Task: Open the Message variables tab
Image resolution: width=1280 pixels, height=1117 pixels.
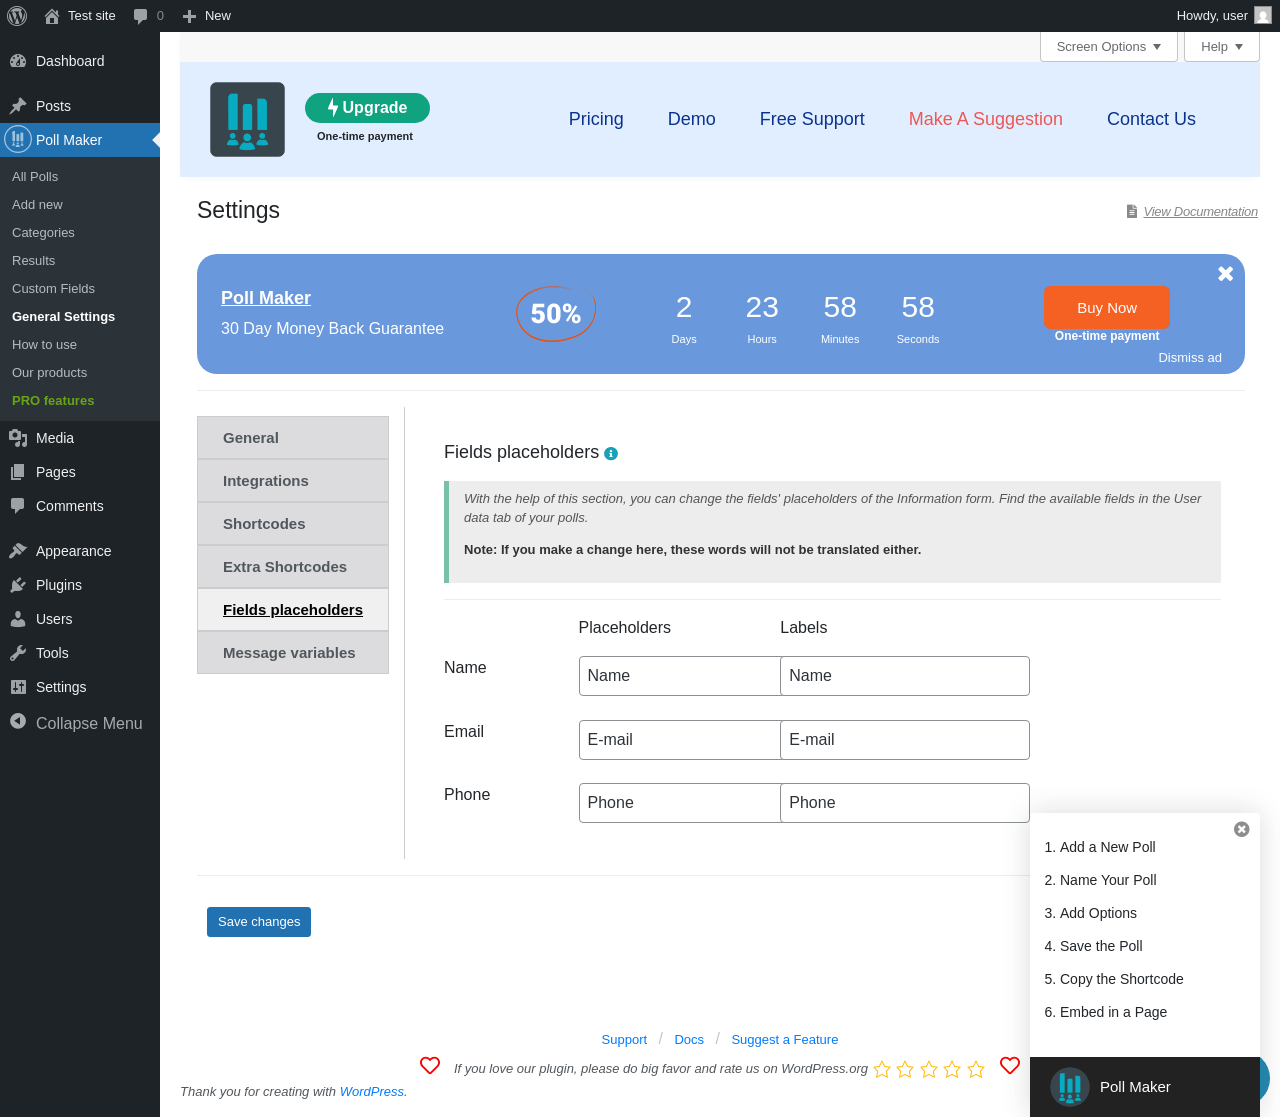Action: coord(293,653)
